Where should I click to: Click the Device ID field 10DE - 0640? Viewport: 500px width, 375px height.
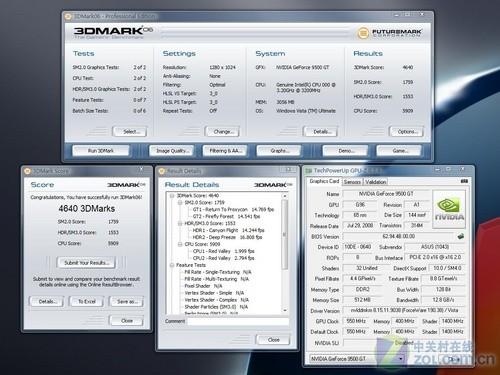coord(358,247)
